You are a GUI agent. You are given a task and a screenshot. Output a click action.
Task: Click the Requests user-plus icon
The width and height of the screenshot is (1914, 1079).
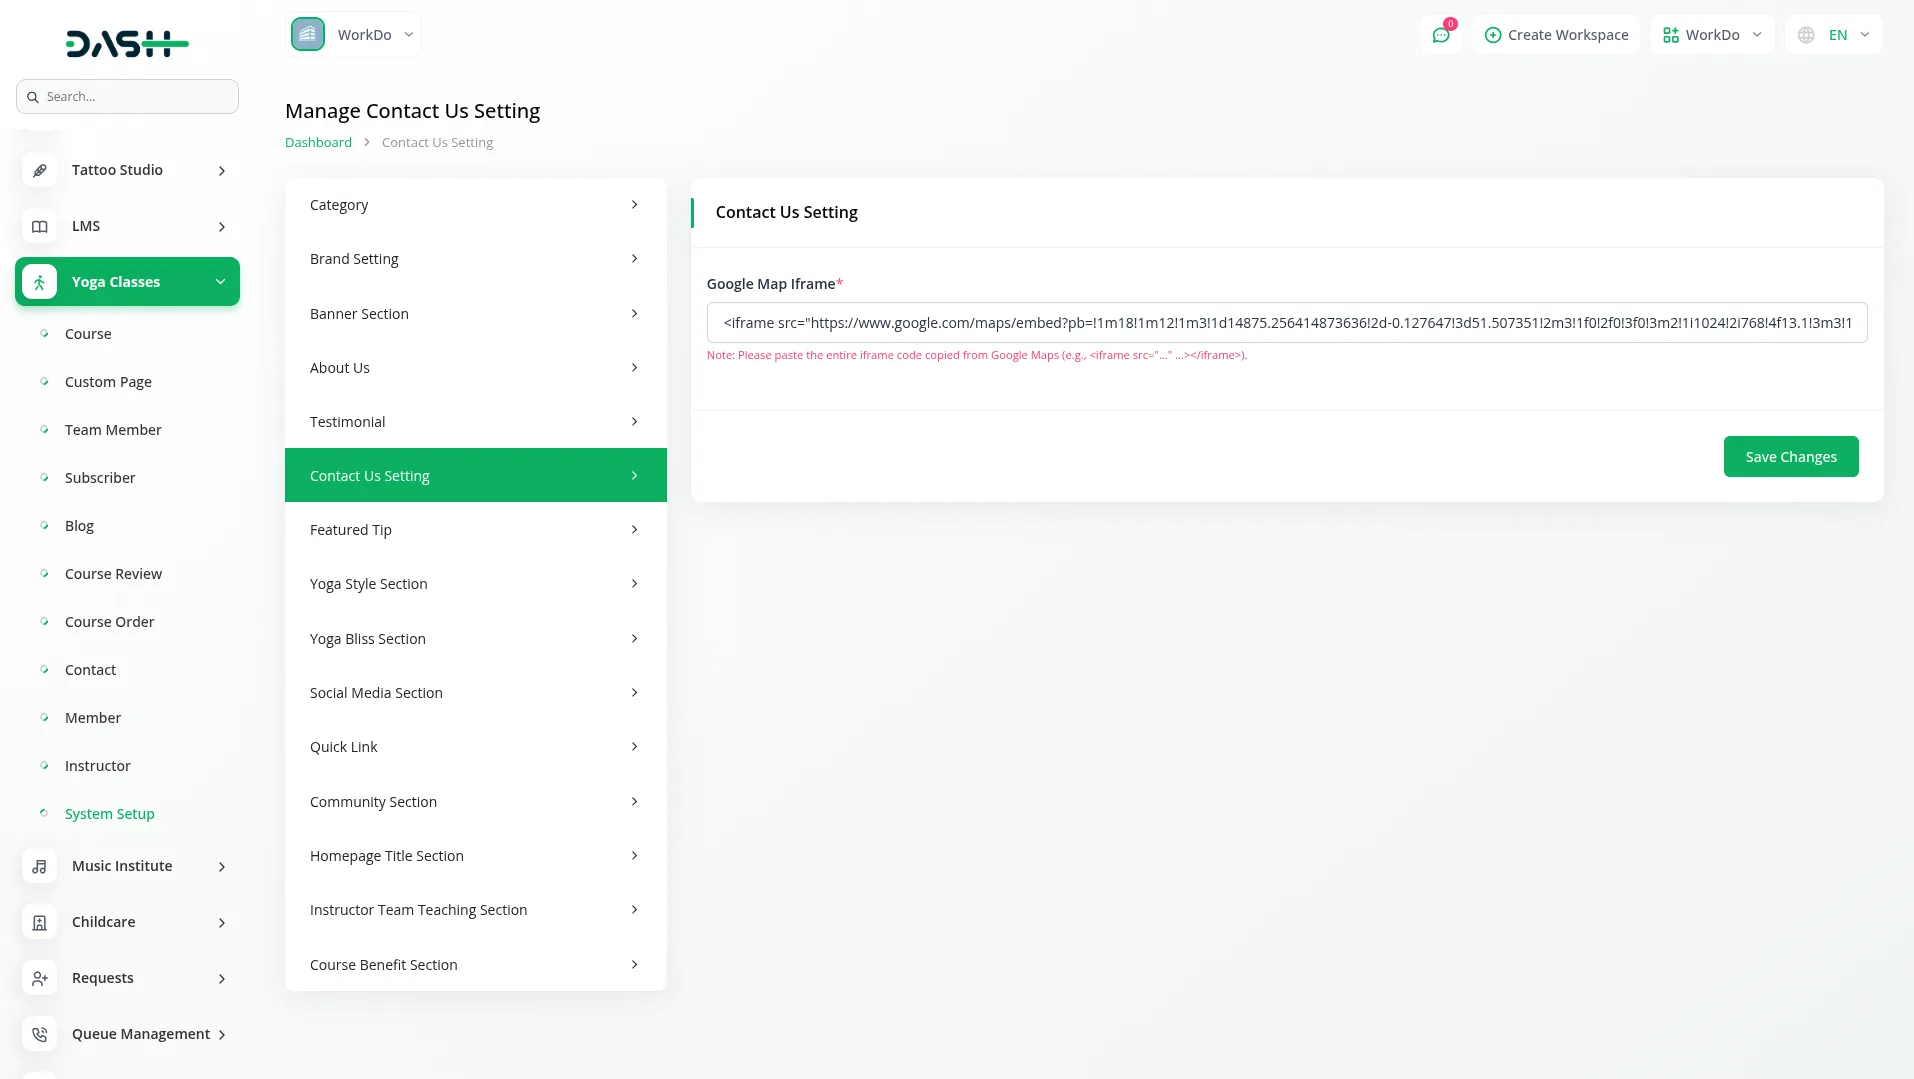(x=39, y=978)
